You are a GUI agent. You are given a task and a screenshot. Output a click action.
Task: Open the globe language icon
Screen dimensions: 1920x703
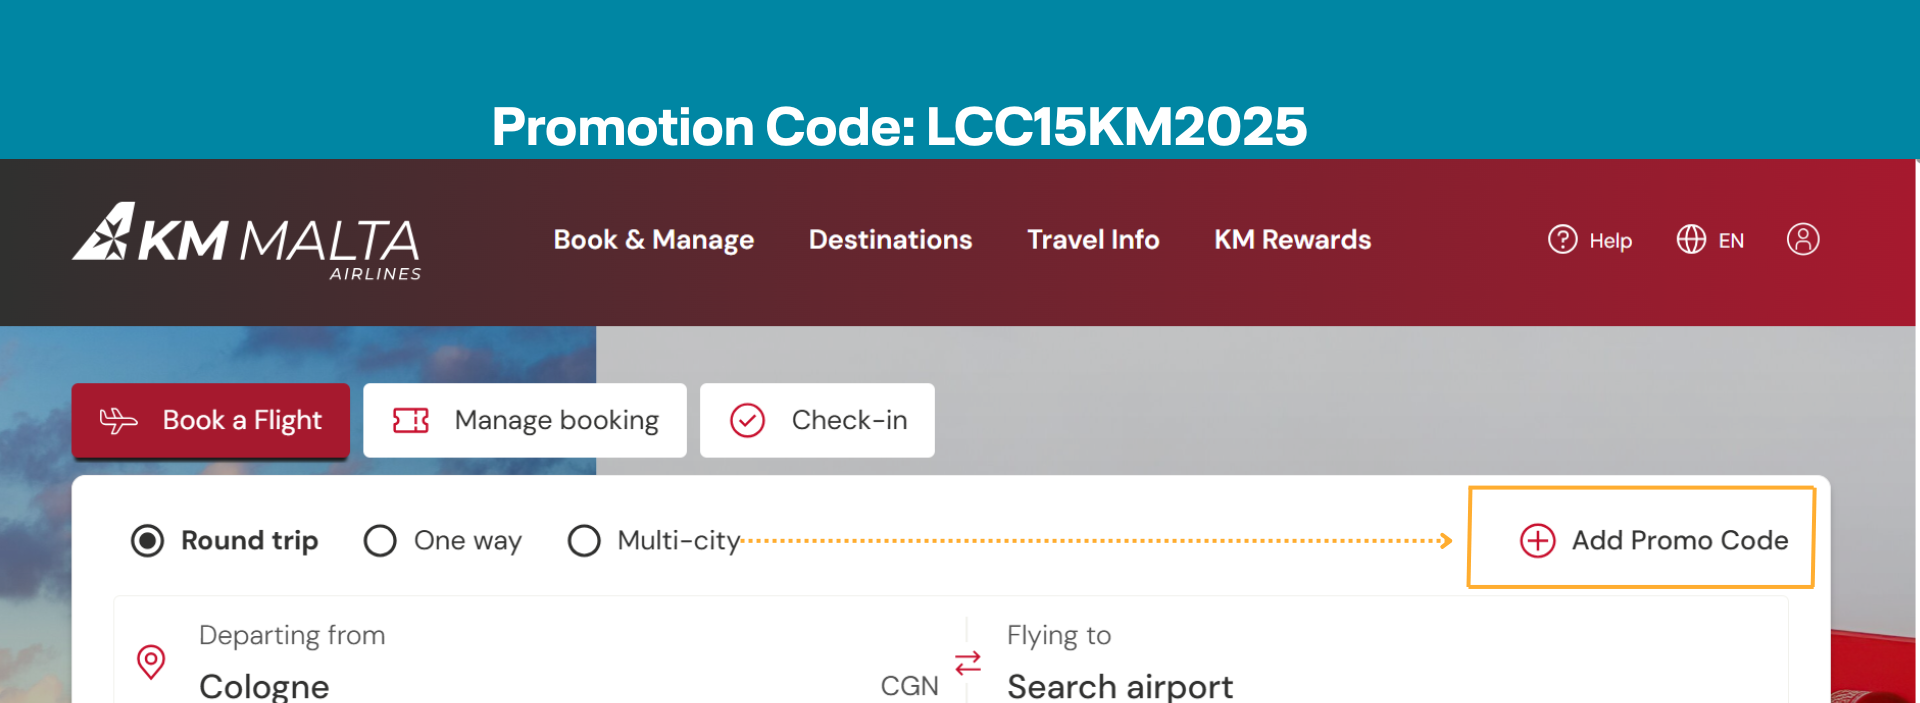(x=1691, y=240)
